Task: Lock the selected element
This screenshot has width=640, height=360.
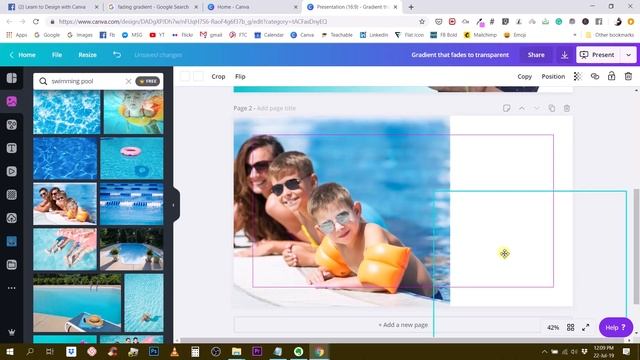Action: [611, 76]
